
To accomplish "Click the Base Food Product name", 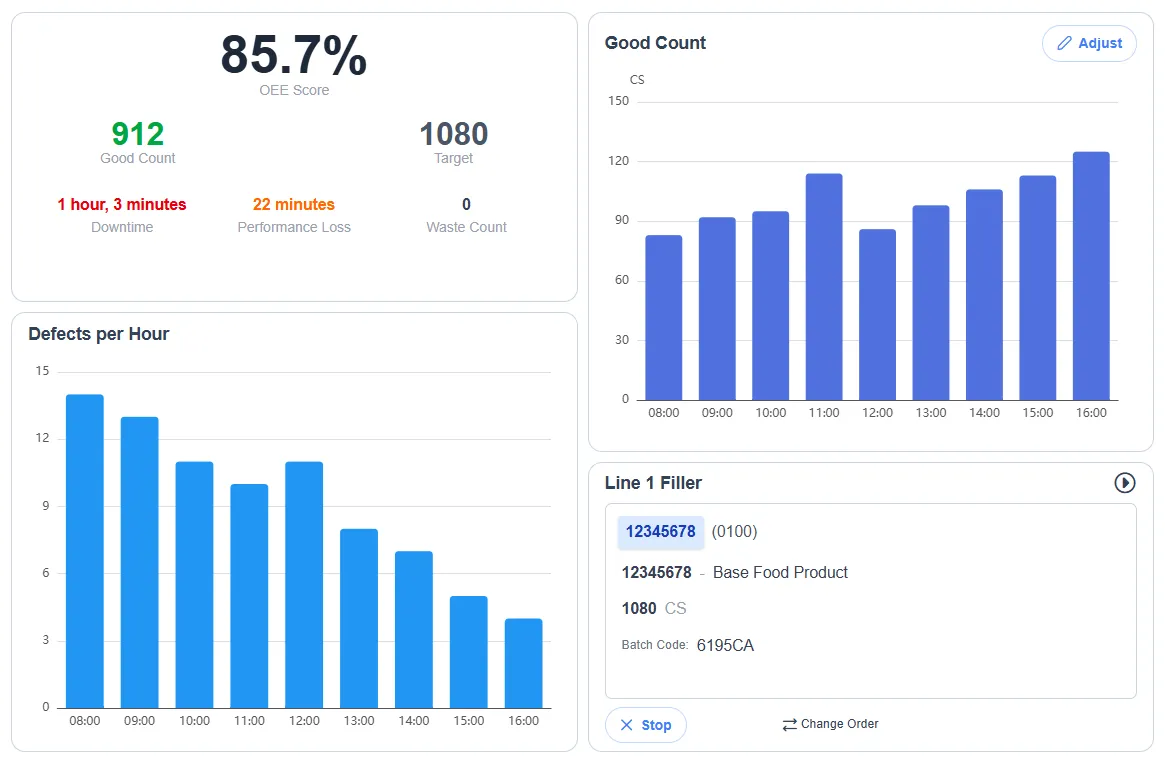I will 780,572.
